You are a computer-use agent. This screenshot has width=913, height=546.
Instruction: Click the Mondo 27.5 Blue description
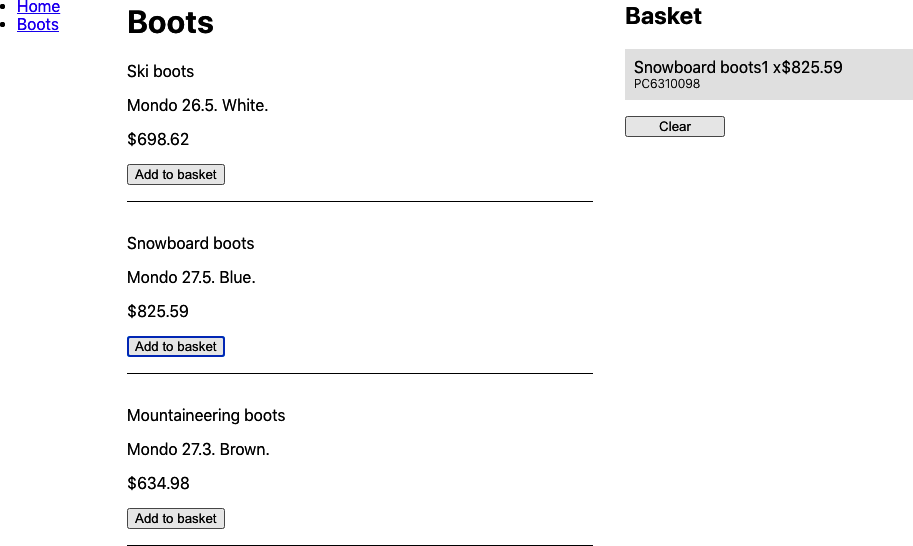tap(191, 278)
